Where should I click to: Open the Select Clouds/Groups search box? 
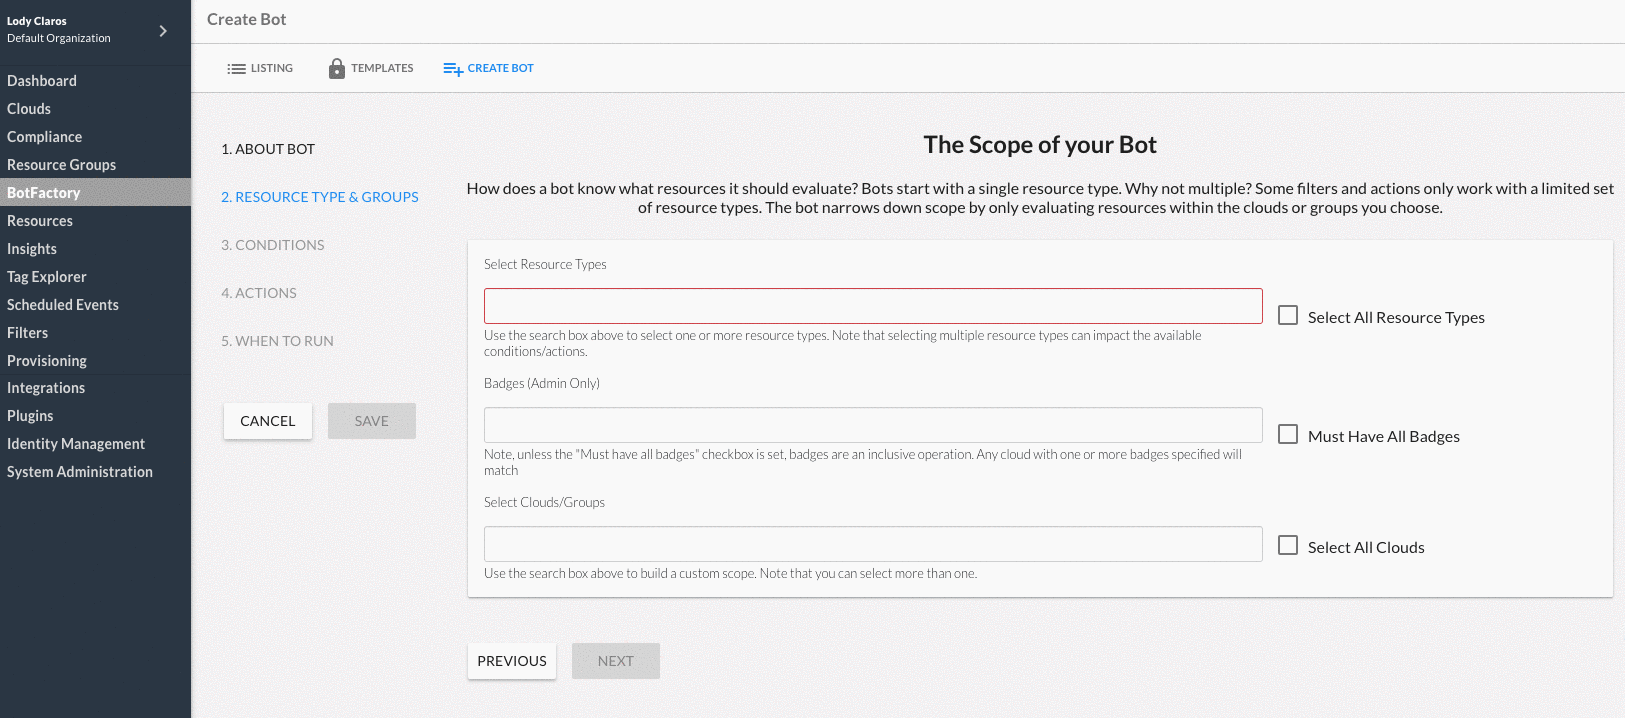pyautogui.click(x=873, y=544)
